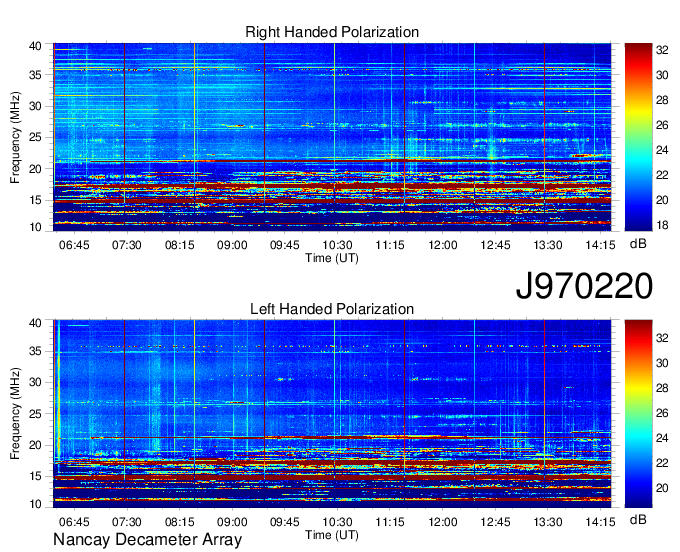Click 12:00 tick on right-handed time axis
Screen dimensions: 680x552
[442, 245]
